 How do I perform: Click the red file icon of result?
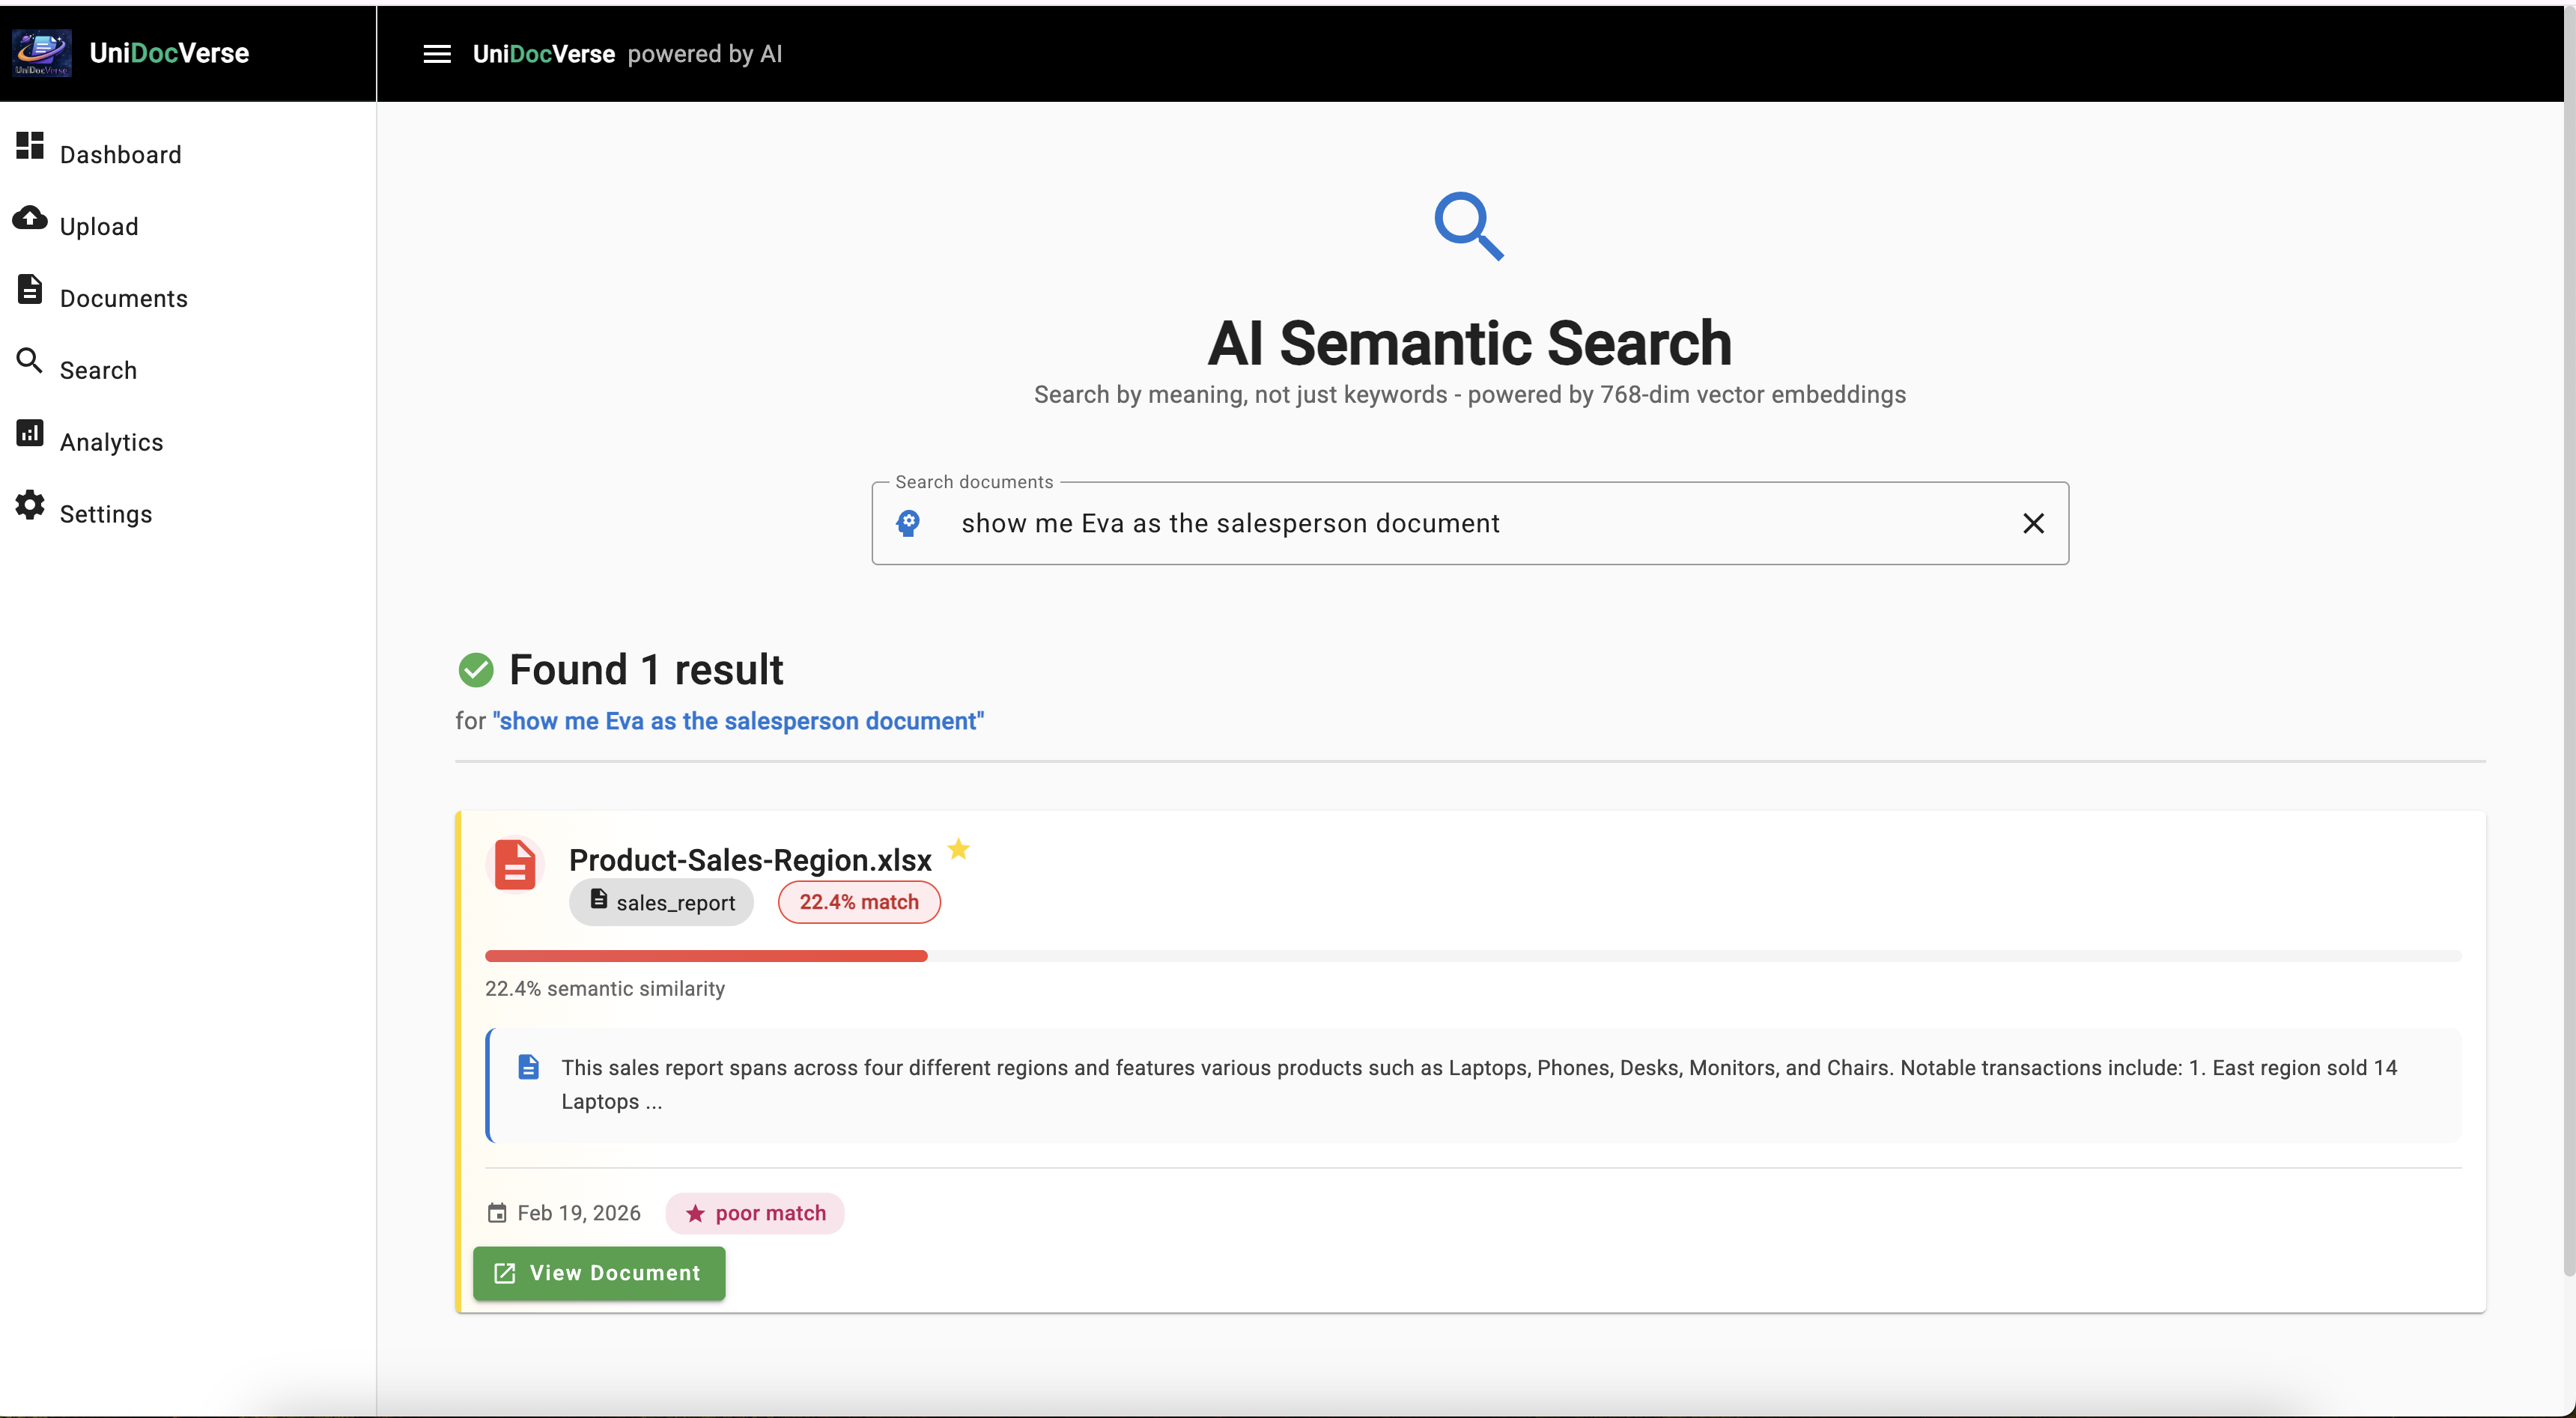(515, 865)
